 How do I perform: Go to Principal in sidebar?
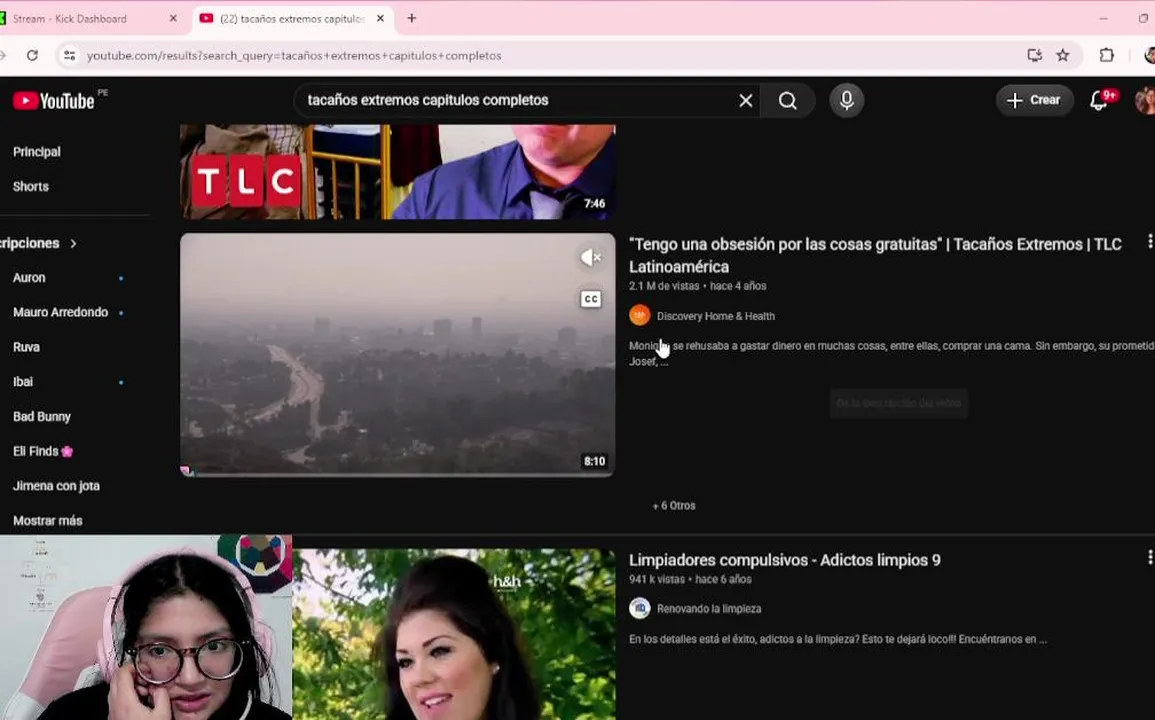click(x=37, y=152)
